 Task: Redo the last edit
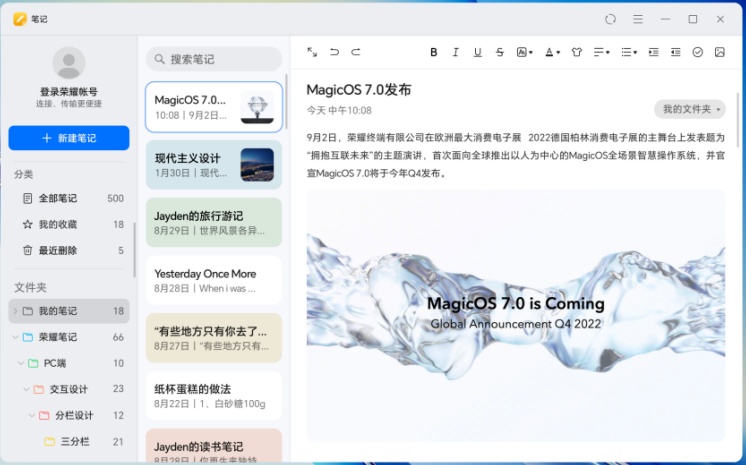pos(355,52)
